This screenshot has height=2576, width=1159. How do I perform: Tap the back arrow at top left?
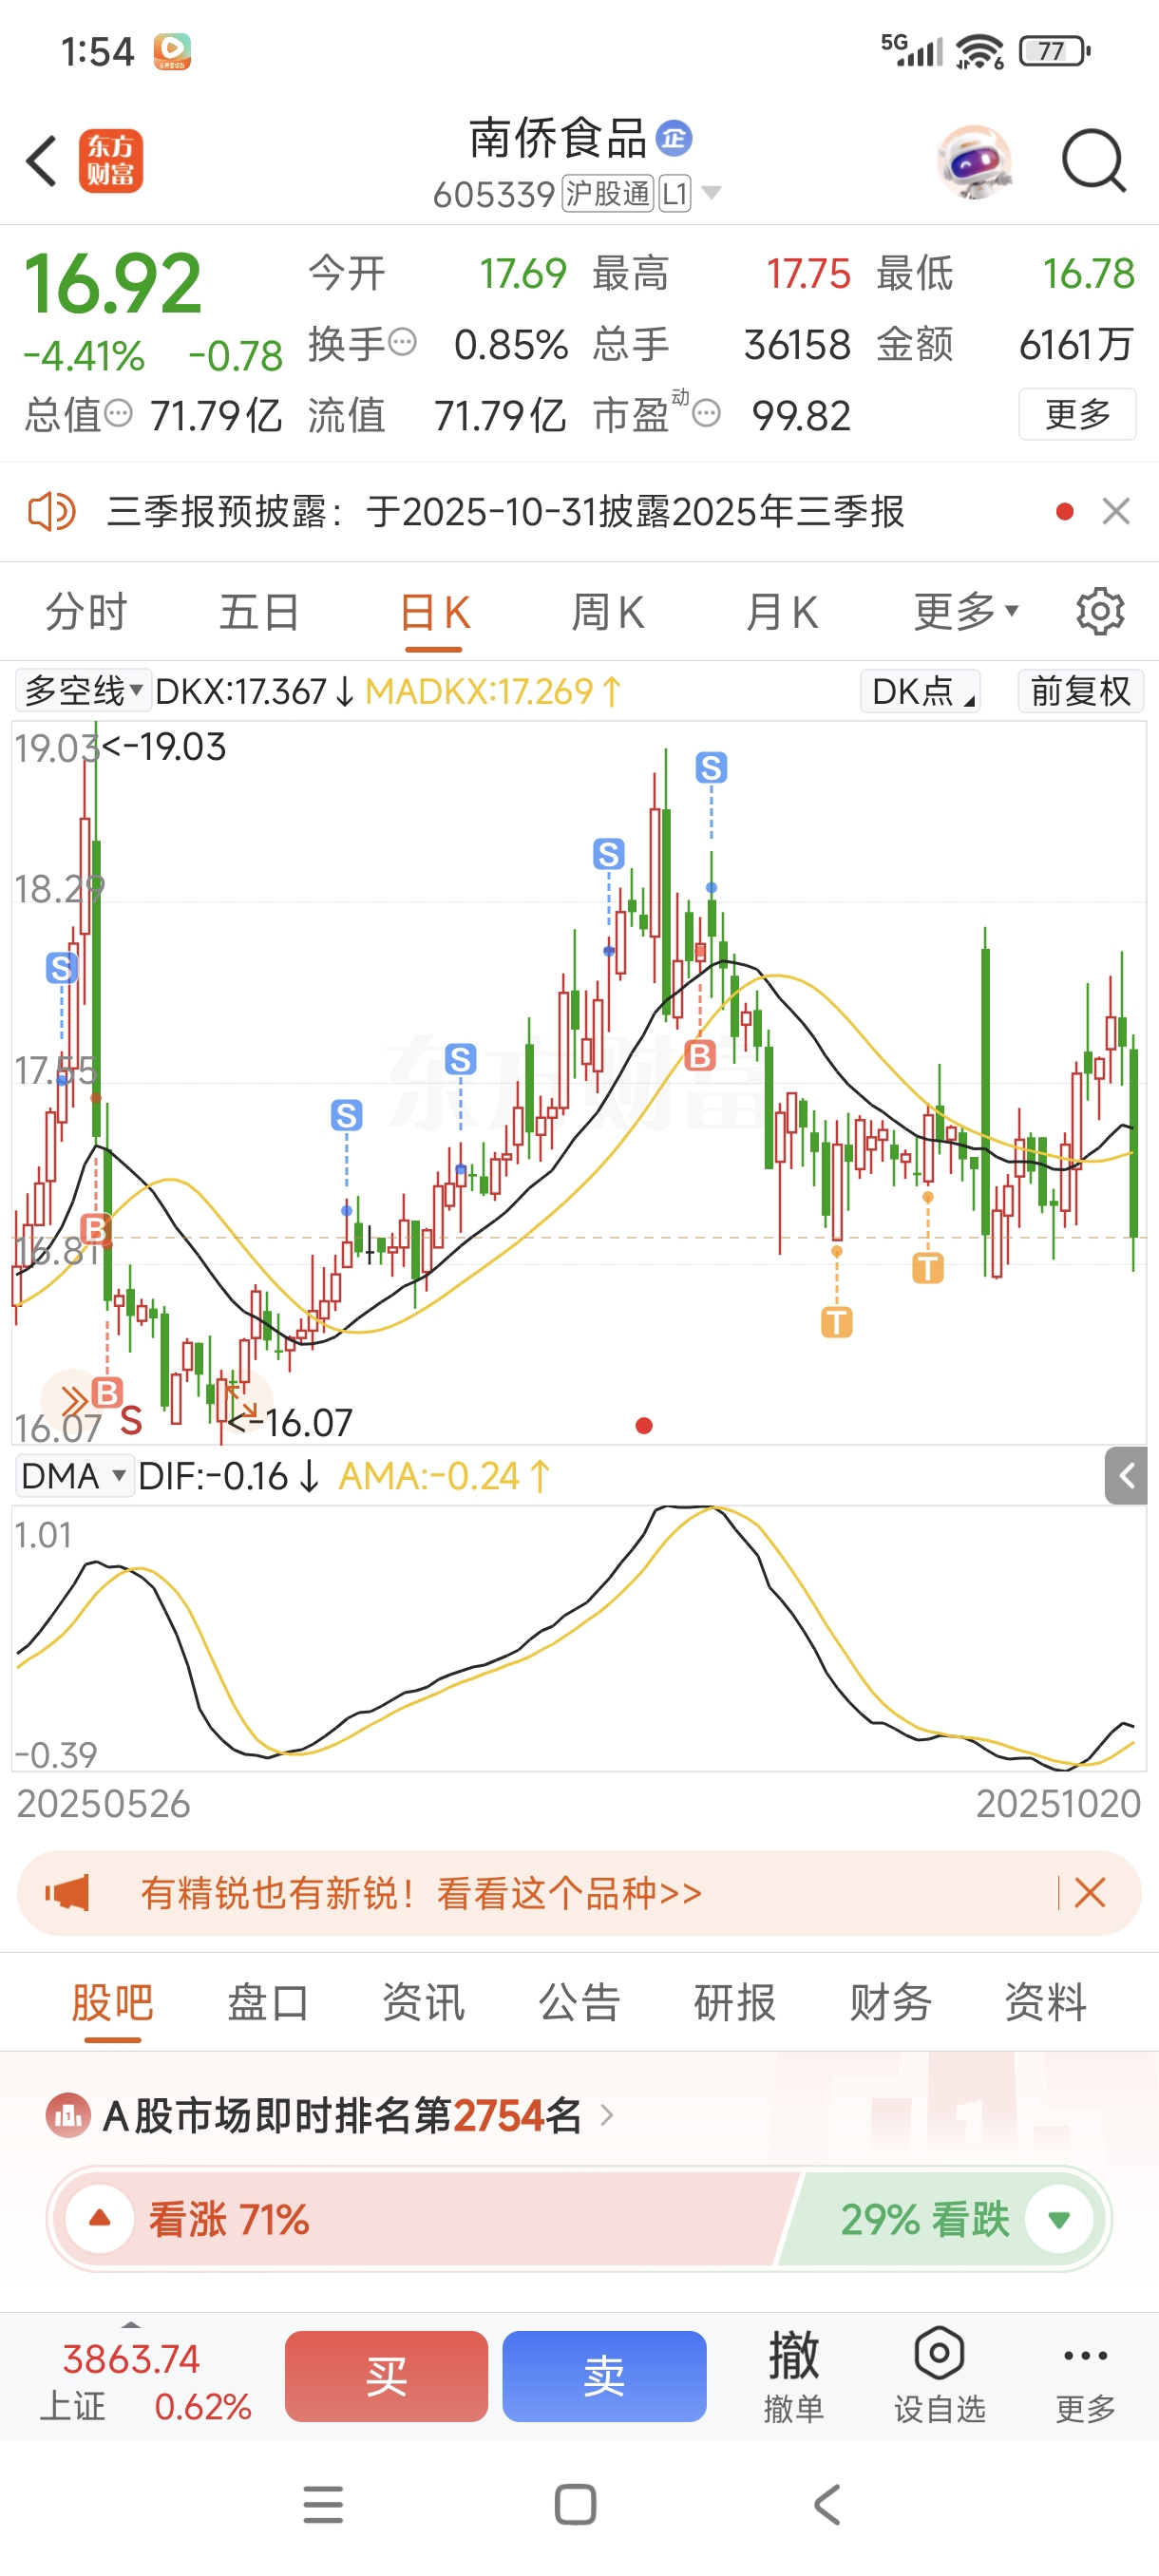(42, 161)
